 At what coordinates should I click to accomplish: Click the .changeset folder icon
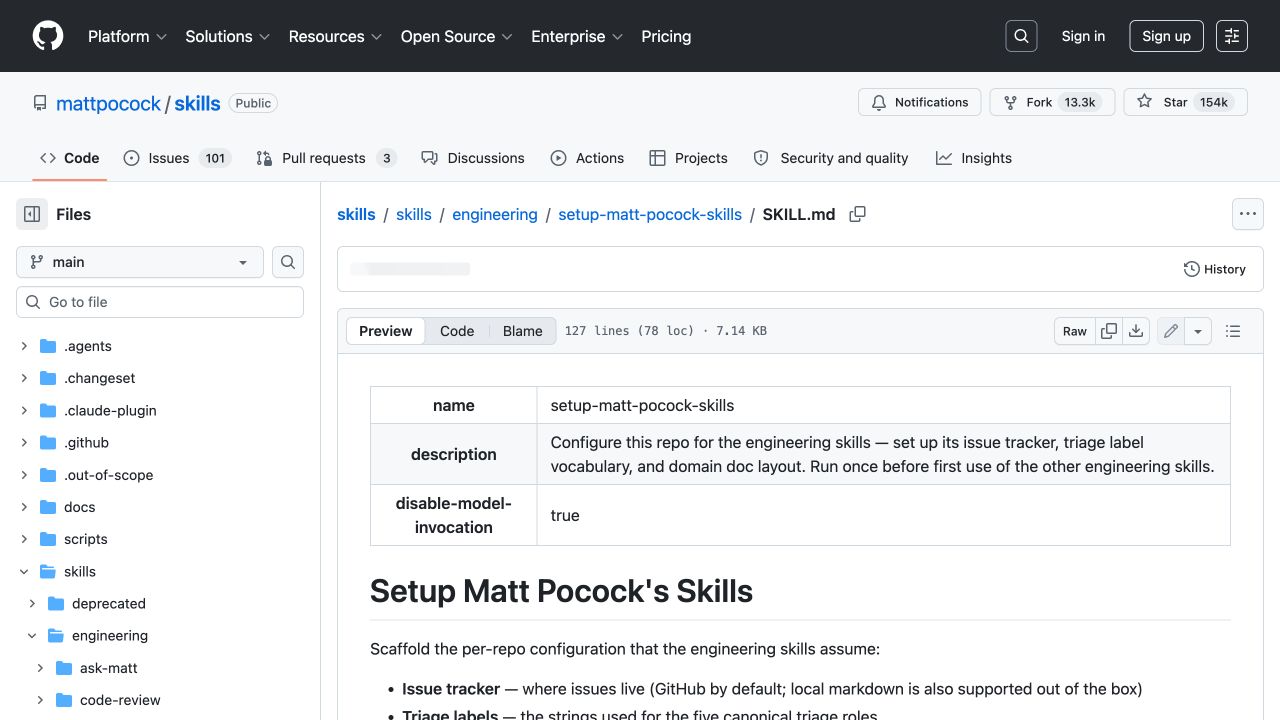[x=48, y=378]
